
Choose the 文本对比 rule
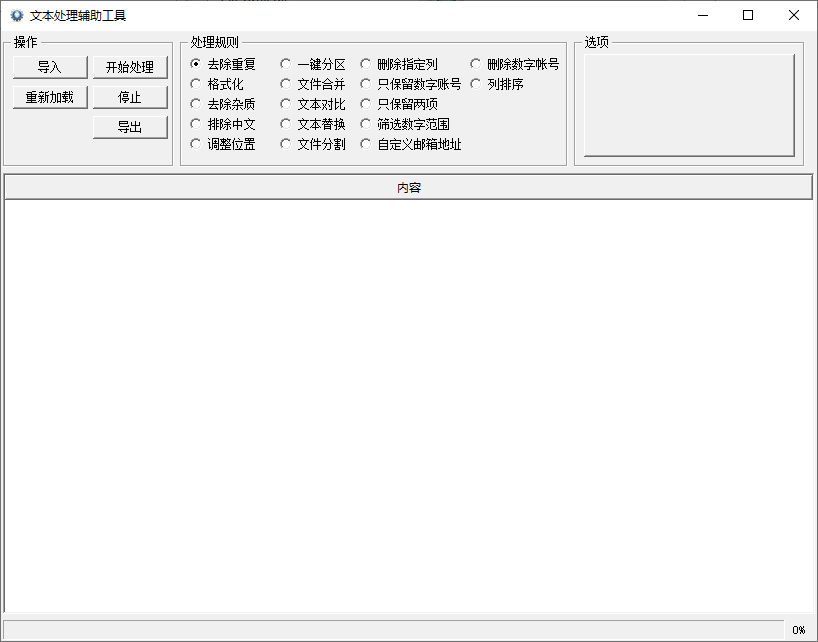[x=313, y=104]
